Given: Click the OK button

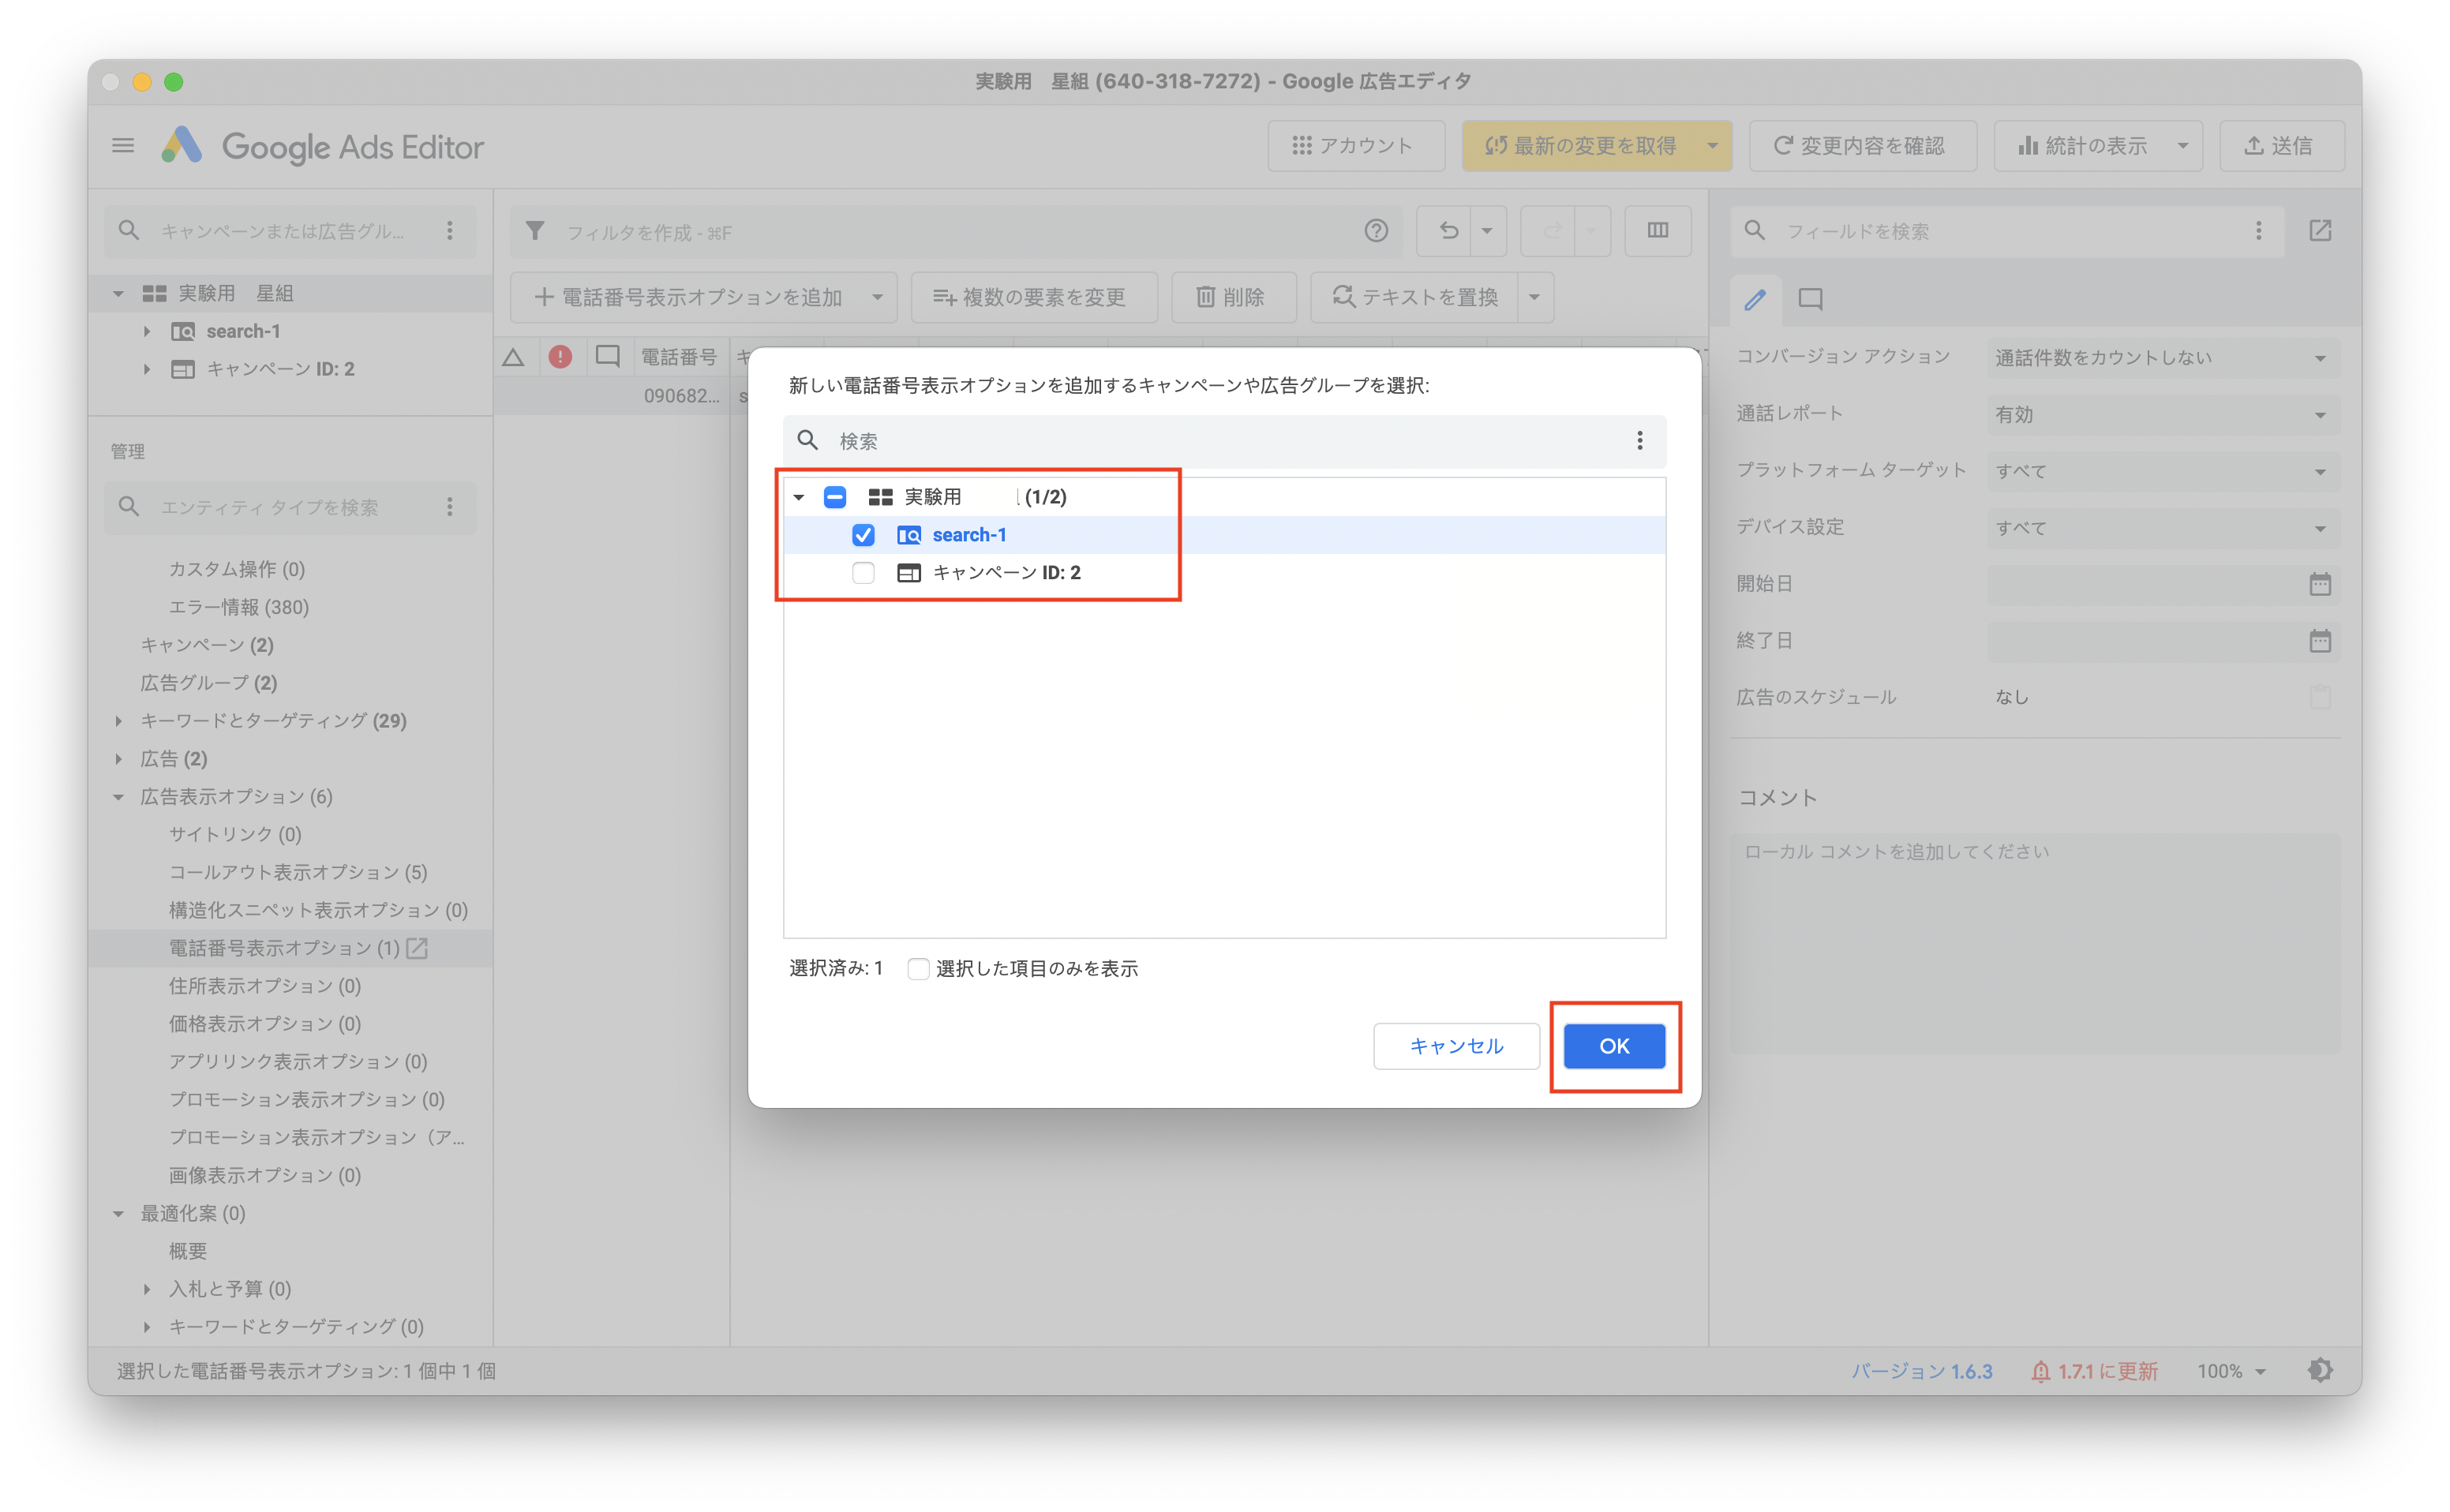Looking at the screenshot, I should click(1613, 1046).
